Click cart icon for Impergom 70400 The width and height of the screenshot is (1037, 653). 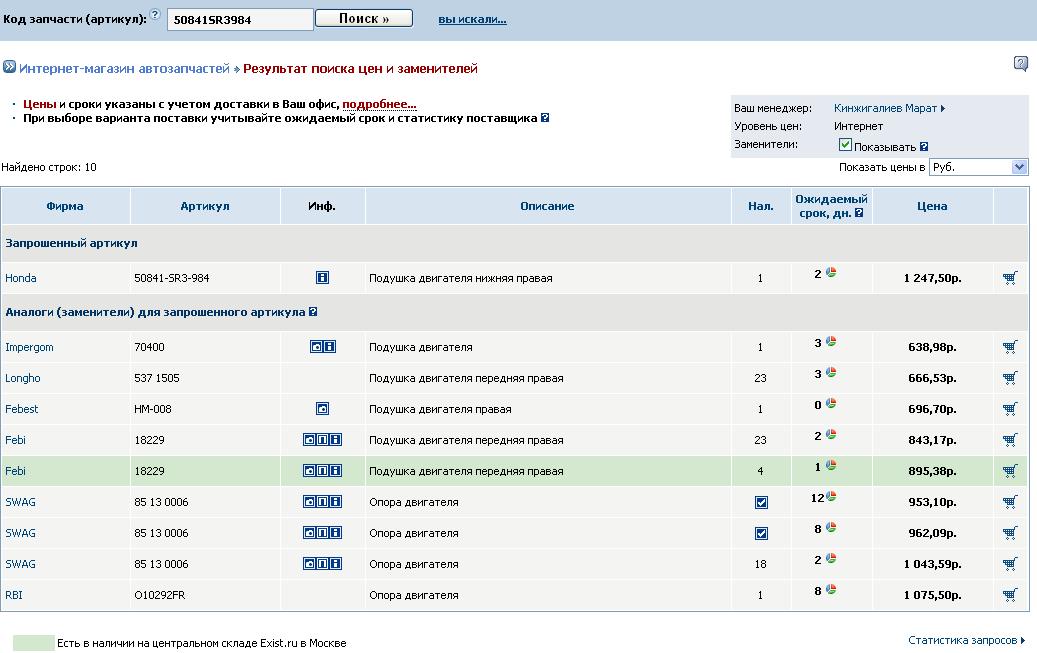[x=1010, y=347]
